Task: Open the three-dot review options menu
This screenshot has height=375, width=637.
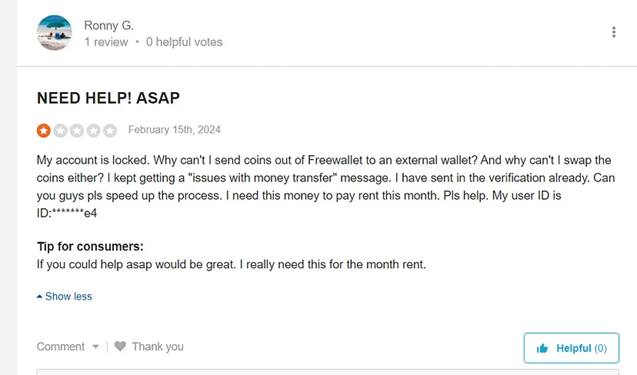Action: pos(613,32)
